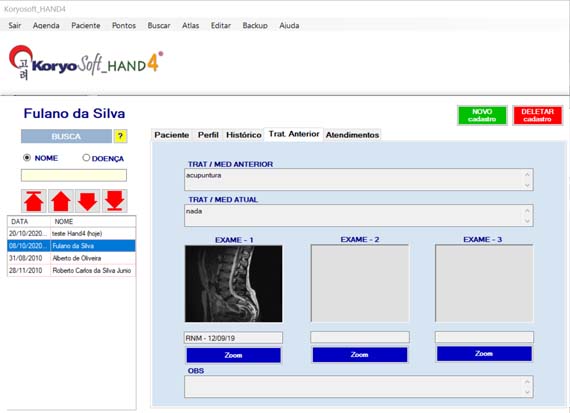Screen dimensions: 570x413
Task: Go to previous record with up arrow
Action: tap(61, 201)
